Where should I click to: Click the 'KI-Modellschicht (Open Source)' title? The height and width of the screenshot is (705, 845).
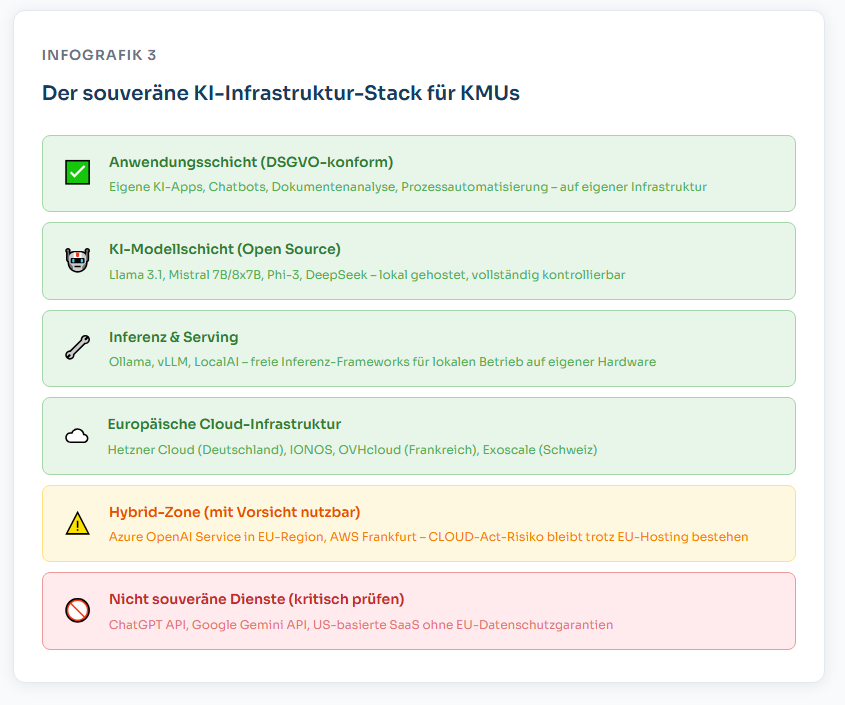[x=224, y=249]
